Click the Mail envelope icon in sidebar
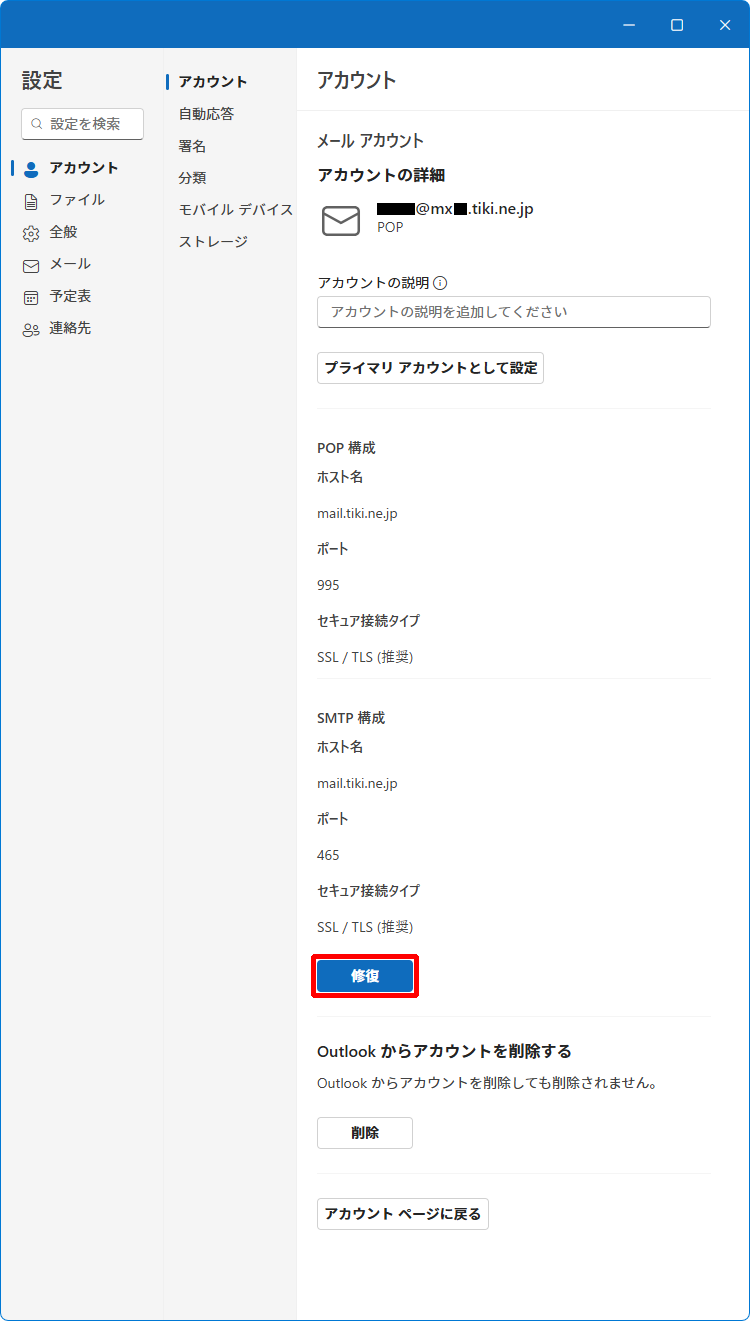The height and width of the screenshot is (1321, 750). [x=31, y=265]
